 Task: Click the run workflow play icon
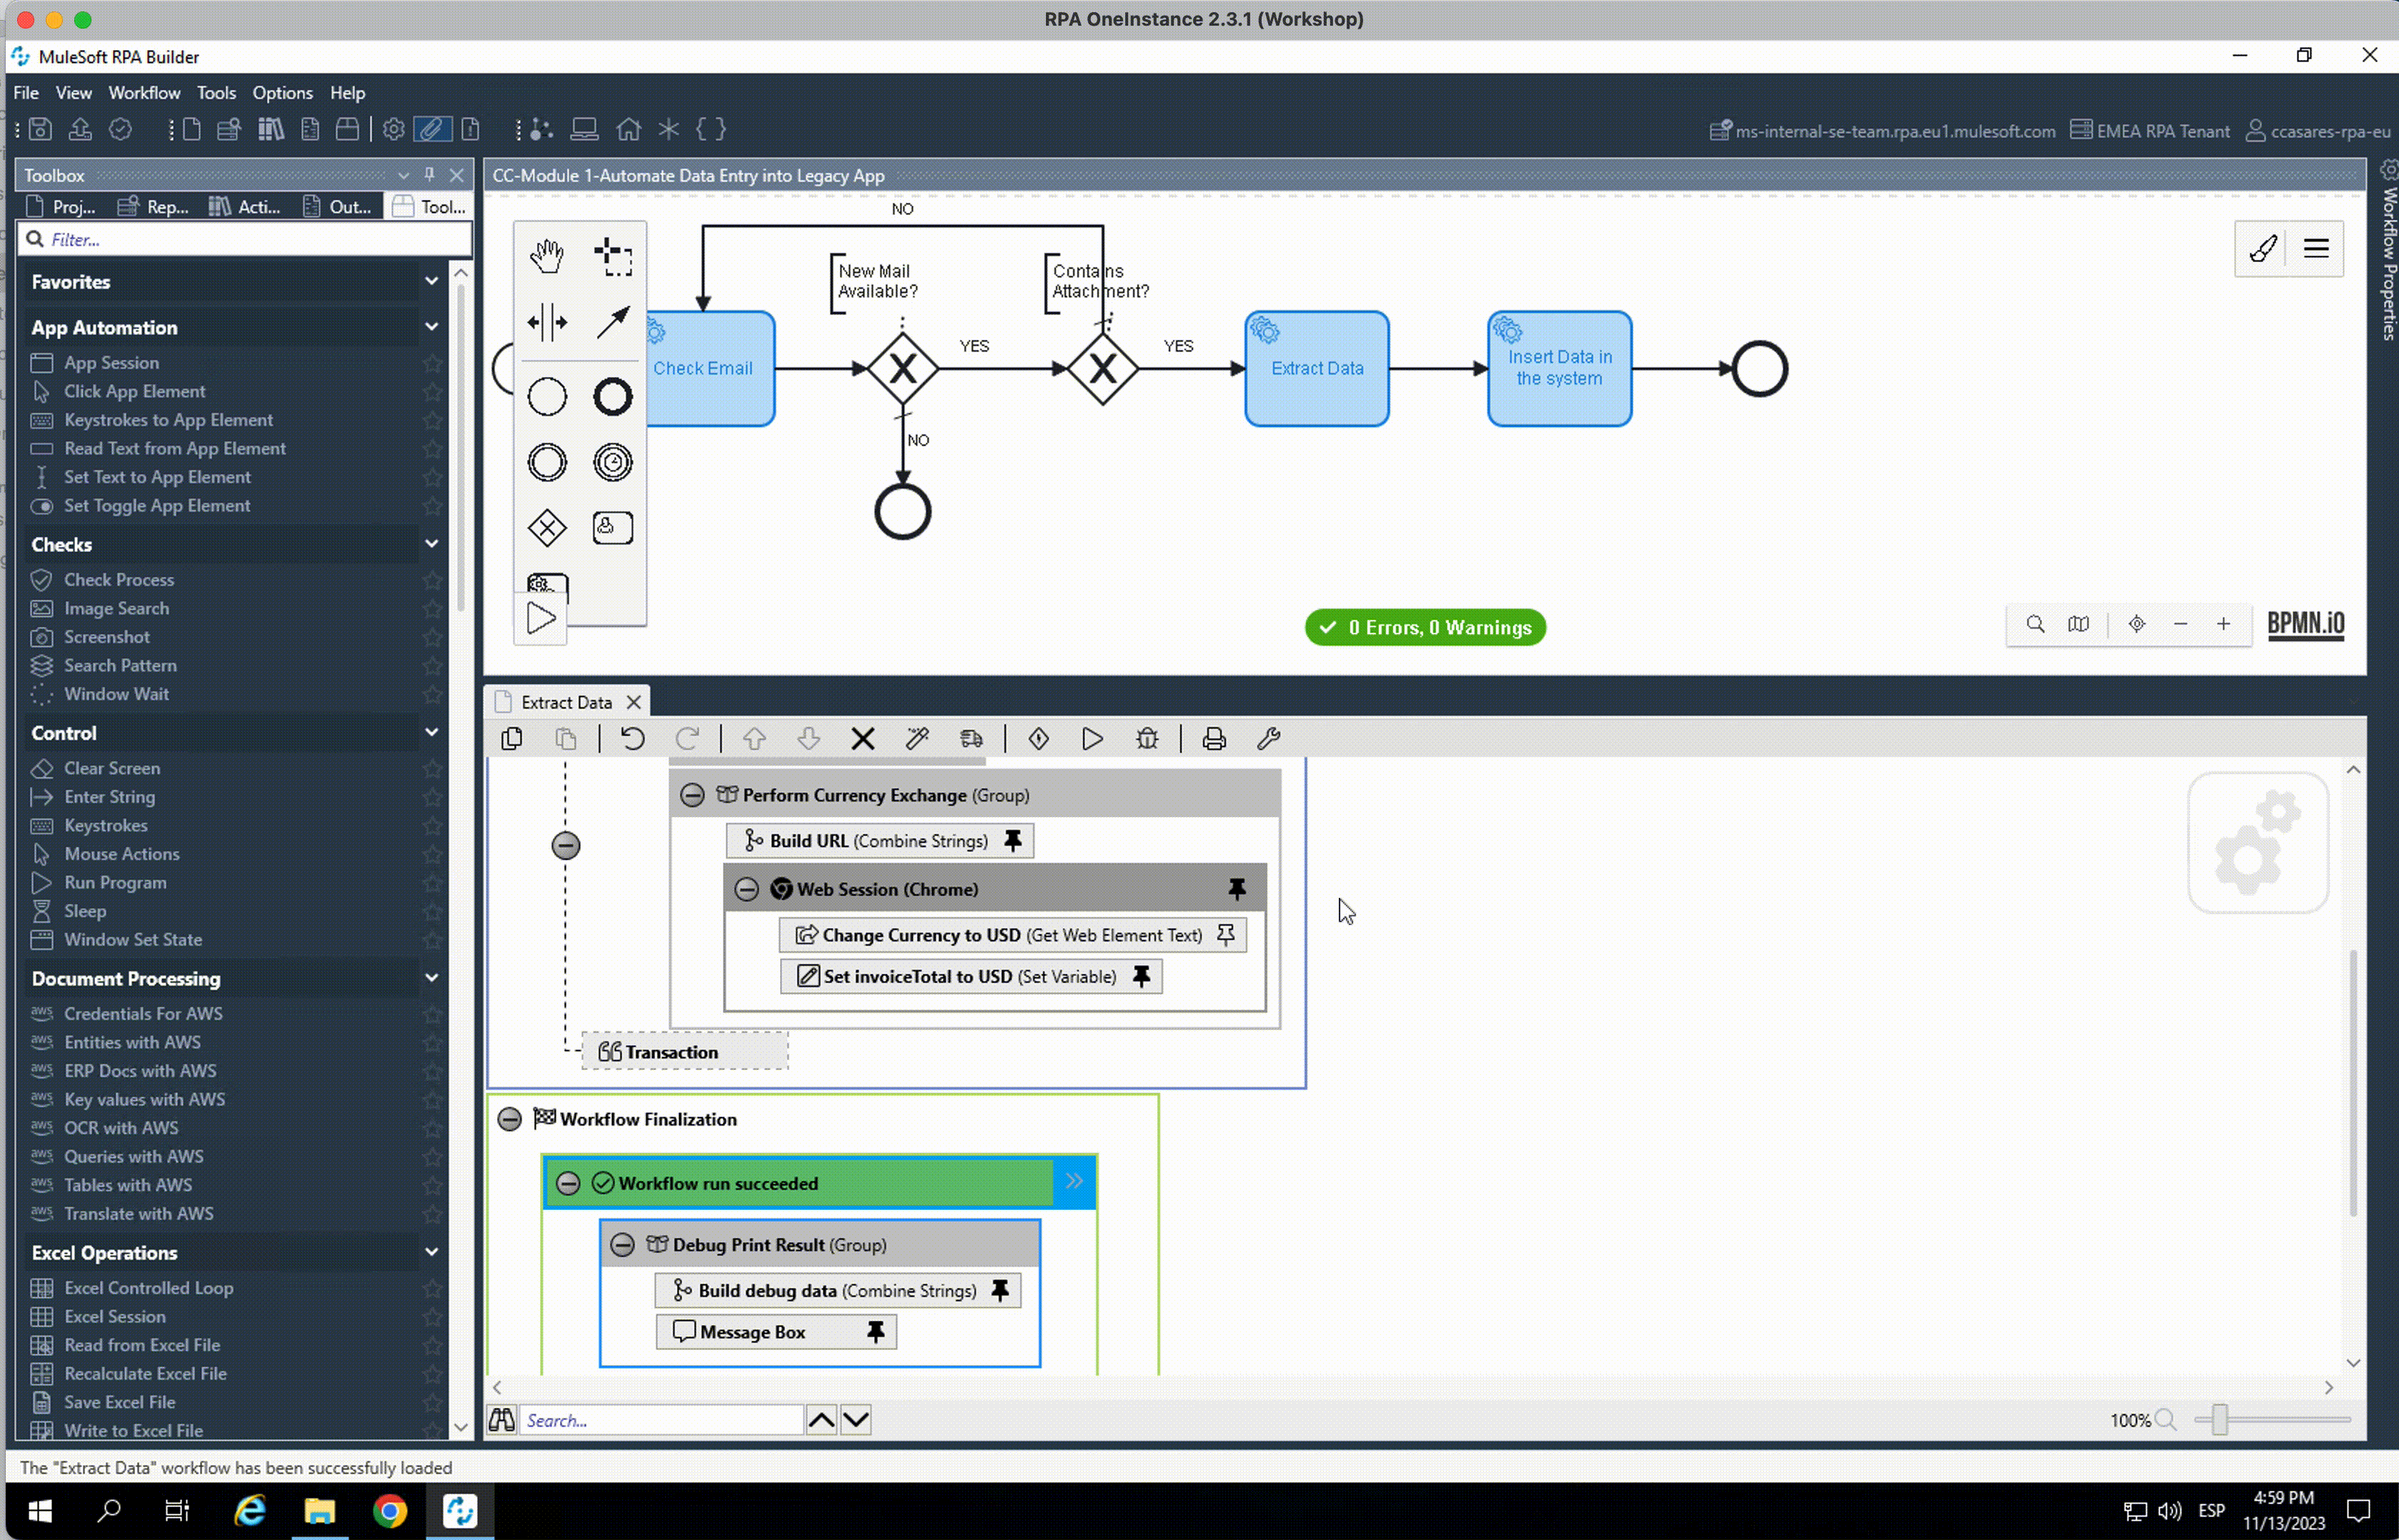pos(1092,739)
